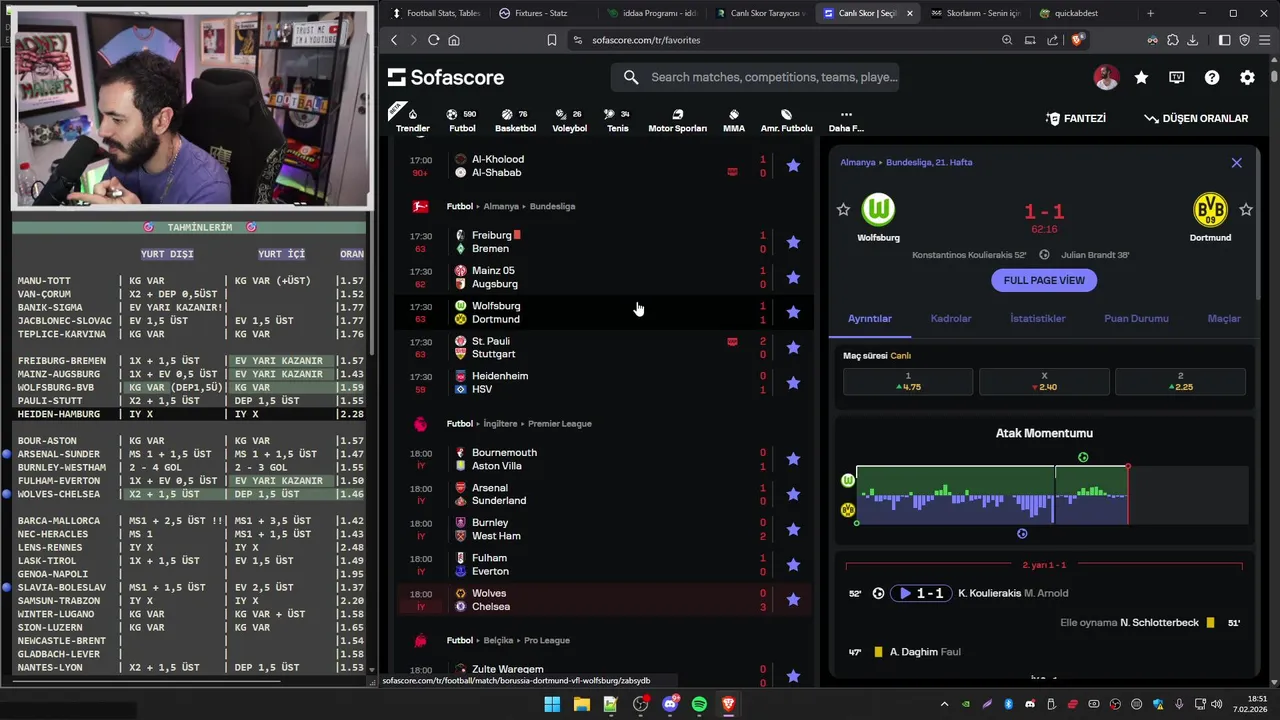Toggle favorite star for Wolfsburg-Dortmund row
1280x720 pixels.
793,312
